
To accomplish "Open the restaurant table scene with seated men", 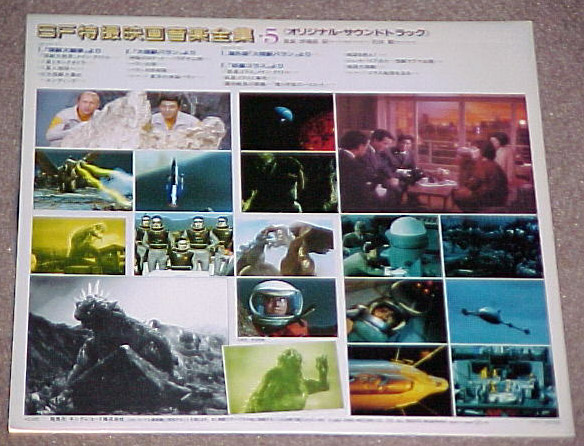I will coord(436,154).
